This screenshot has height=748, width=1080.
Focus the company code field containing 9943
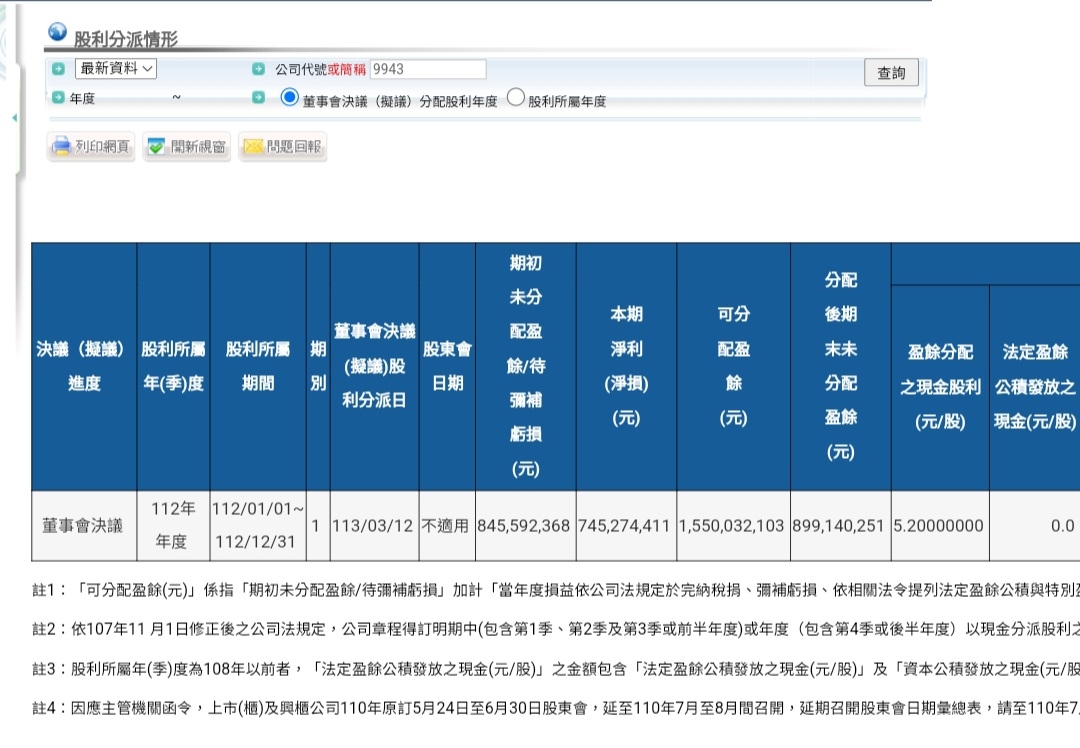[x=428, y=69]
